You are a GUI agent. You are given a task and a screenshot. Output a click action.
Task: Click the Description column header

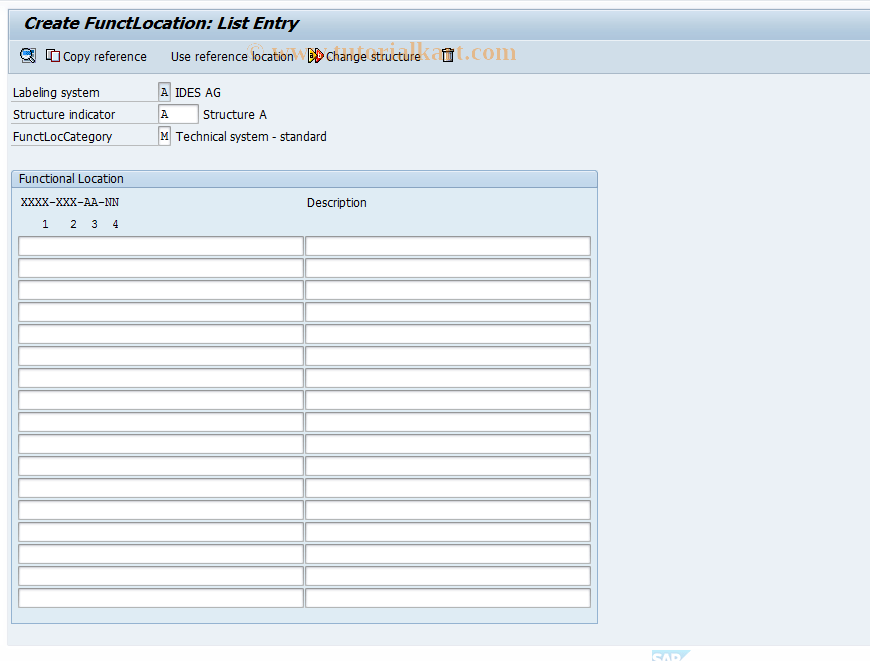(337, 202)
